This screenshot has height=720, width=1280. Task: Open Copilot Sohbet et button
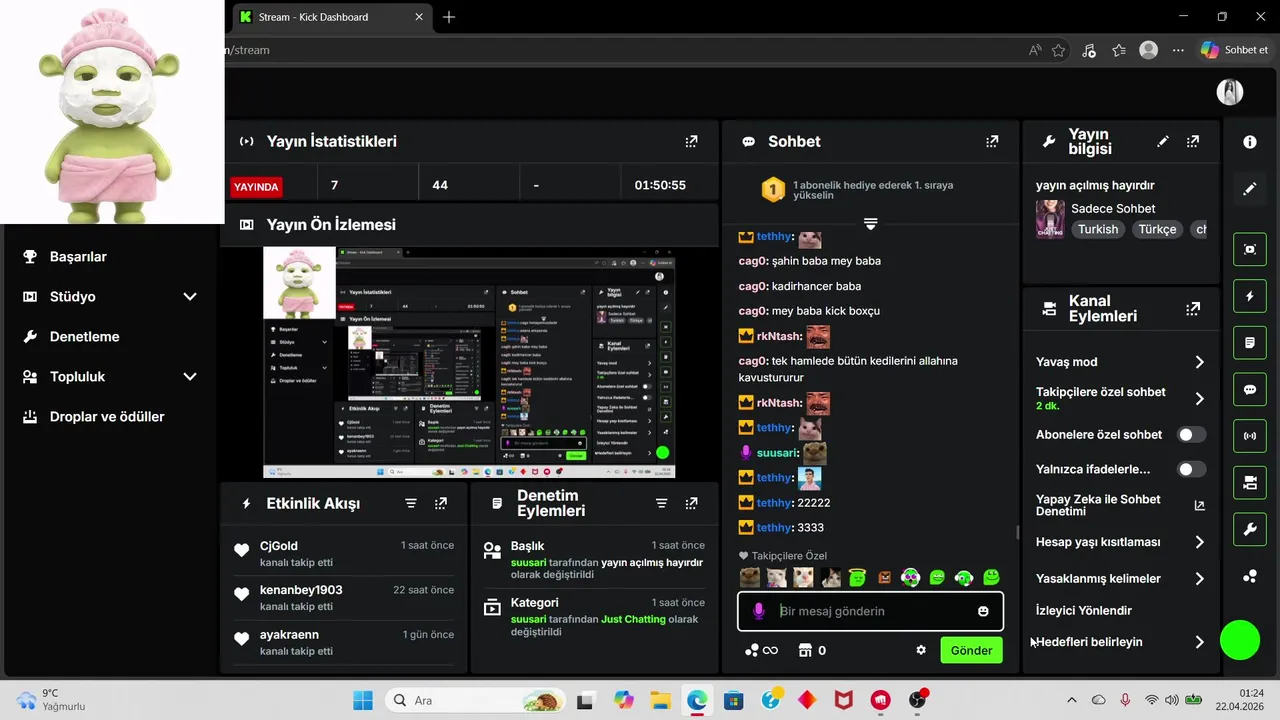tap(1234, 50)
